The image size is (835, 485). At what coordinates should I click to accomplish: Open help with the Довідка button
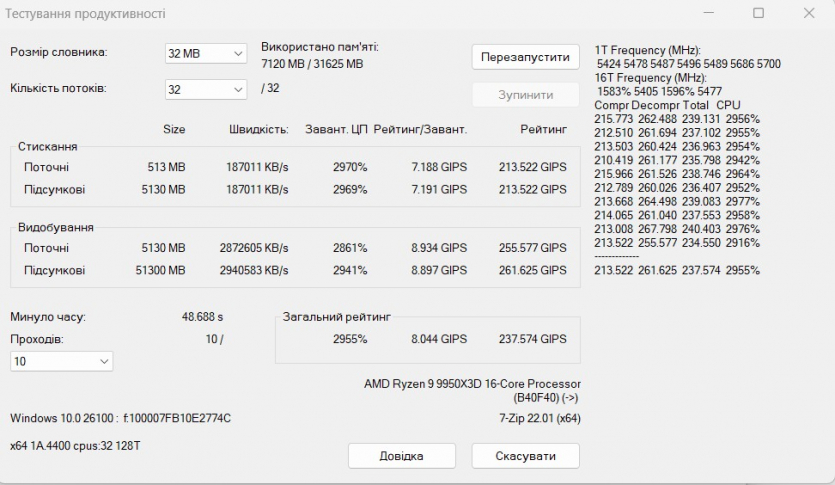click(x=400, y=455)
